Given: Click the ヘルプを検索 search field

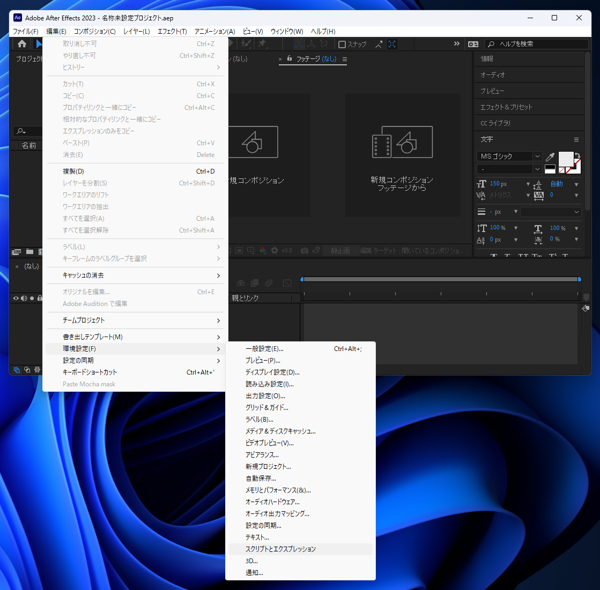Looking at the screenshot, I should coord(537,44).
